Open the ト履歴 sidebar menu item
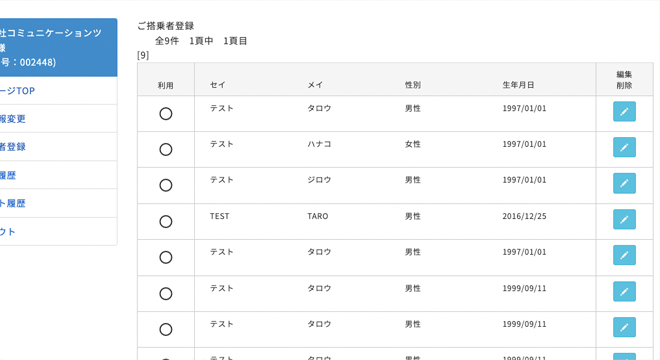660x360 pixels. [13, 203]
